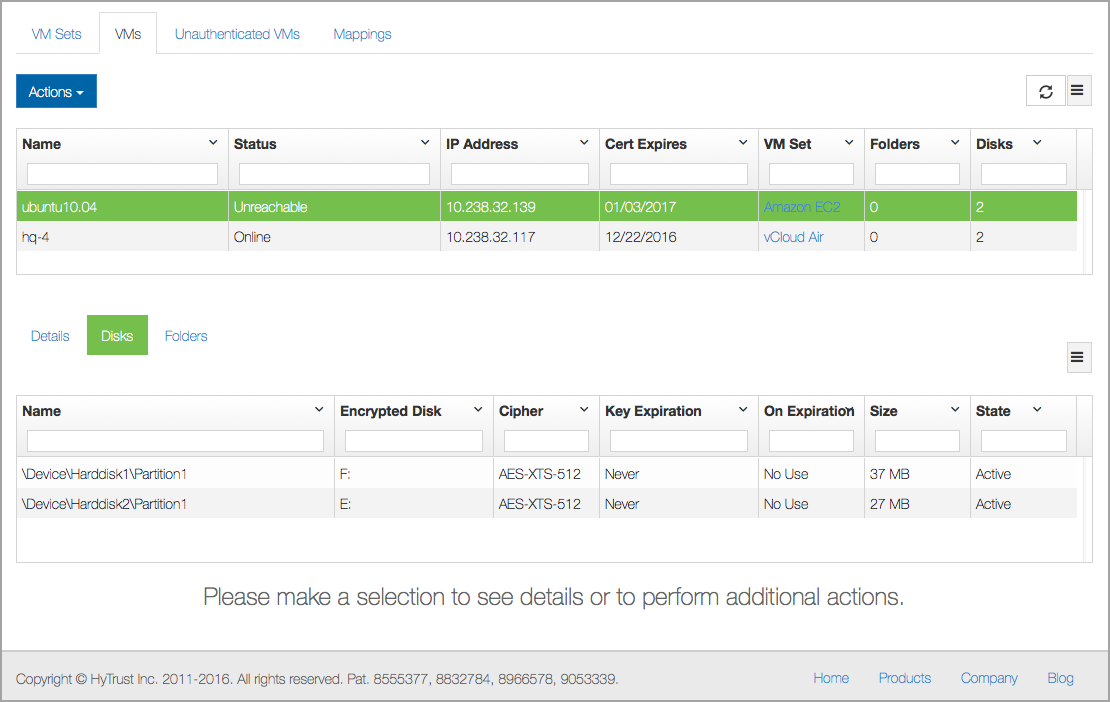Click the refresh icon above the VM table
This screenshot has width=1110, height=702.
(1046, 91)
